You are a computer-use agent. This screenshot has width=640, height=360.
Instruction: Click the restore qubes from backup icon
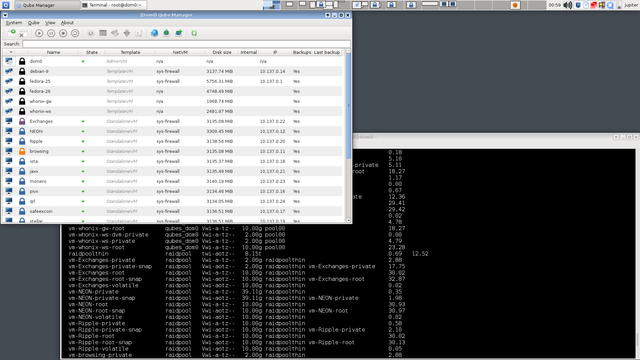[x=179, y=33]
